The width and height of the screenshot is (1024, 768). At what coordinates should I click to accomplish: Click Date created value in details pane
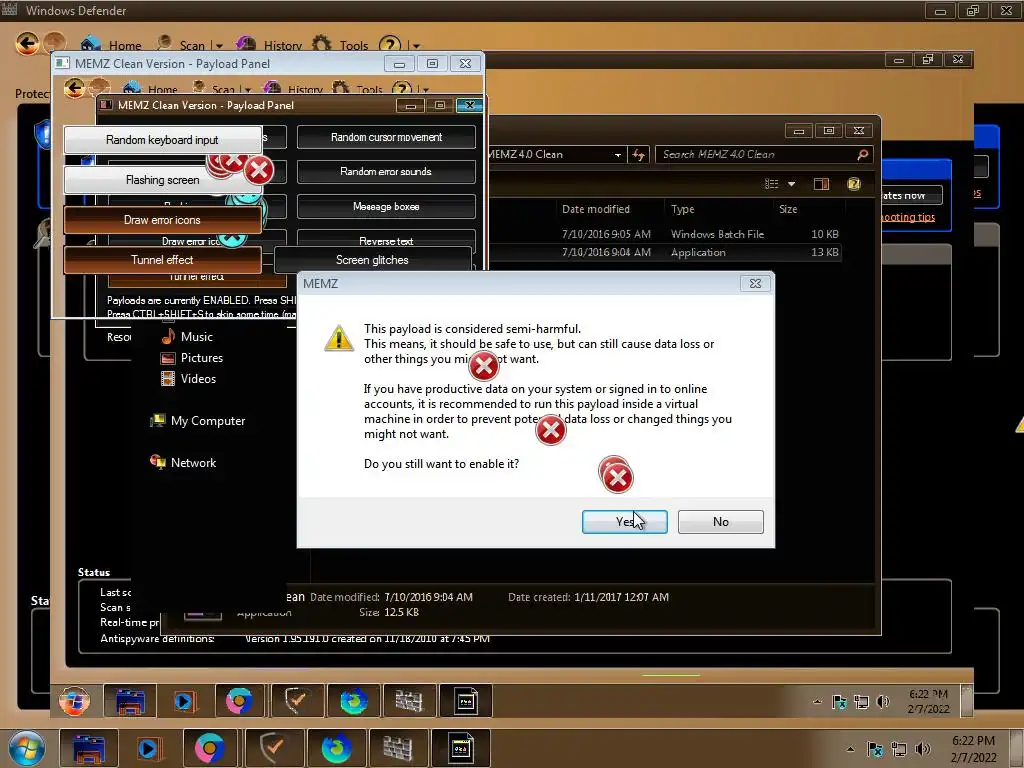pyautogui.click(x=621, y=597)
